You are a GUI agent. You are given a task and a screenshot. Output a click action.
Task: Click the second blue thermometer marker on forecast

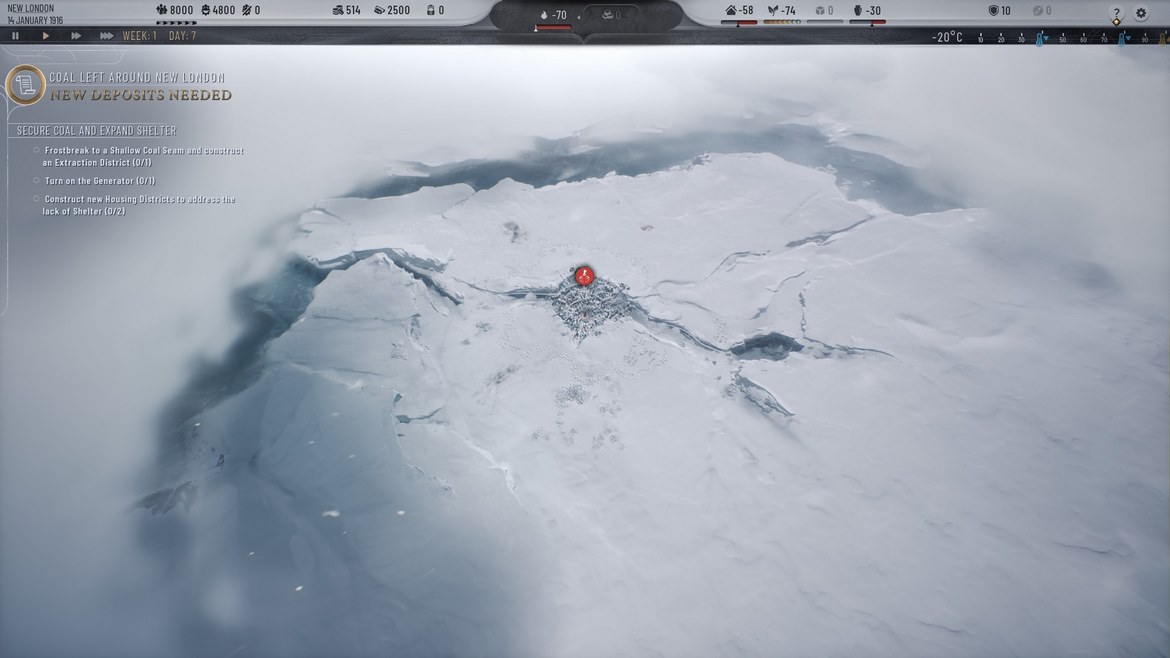click(x=1121, y=39)
